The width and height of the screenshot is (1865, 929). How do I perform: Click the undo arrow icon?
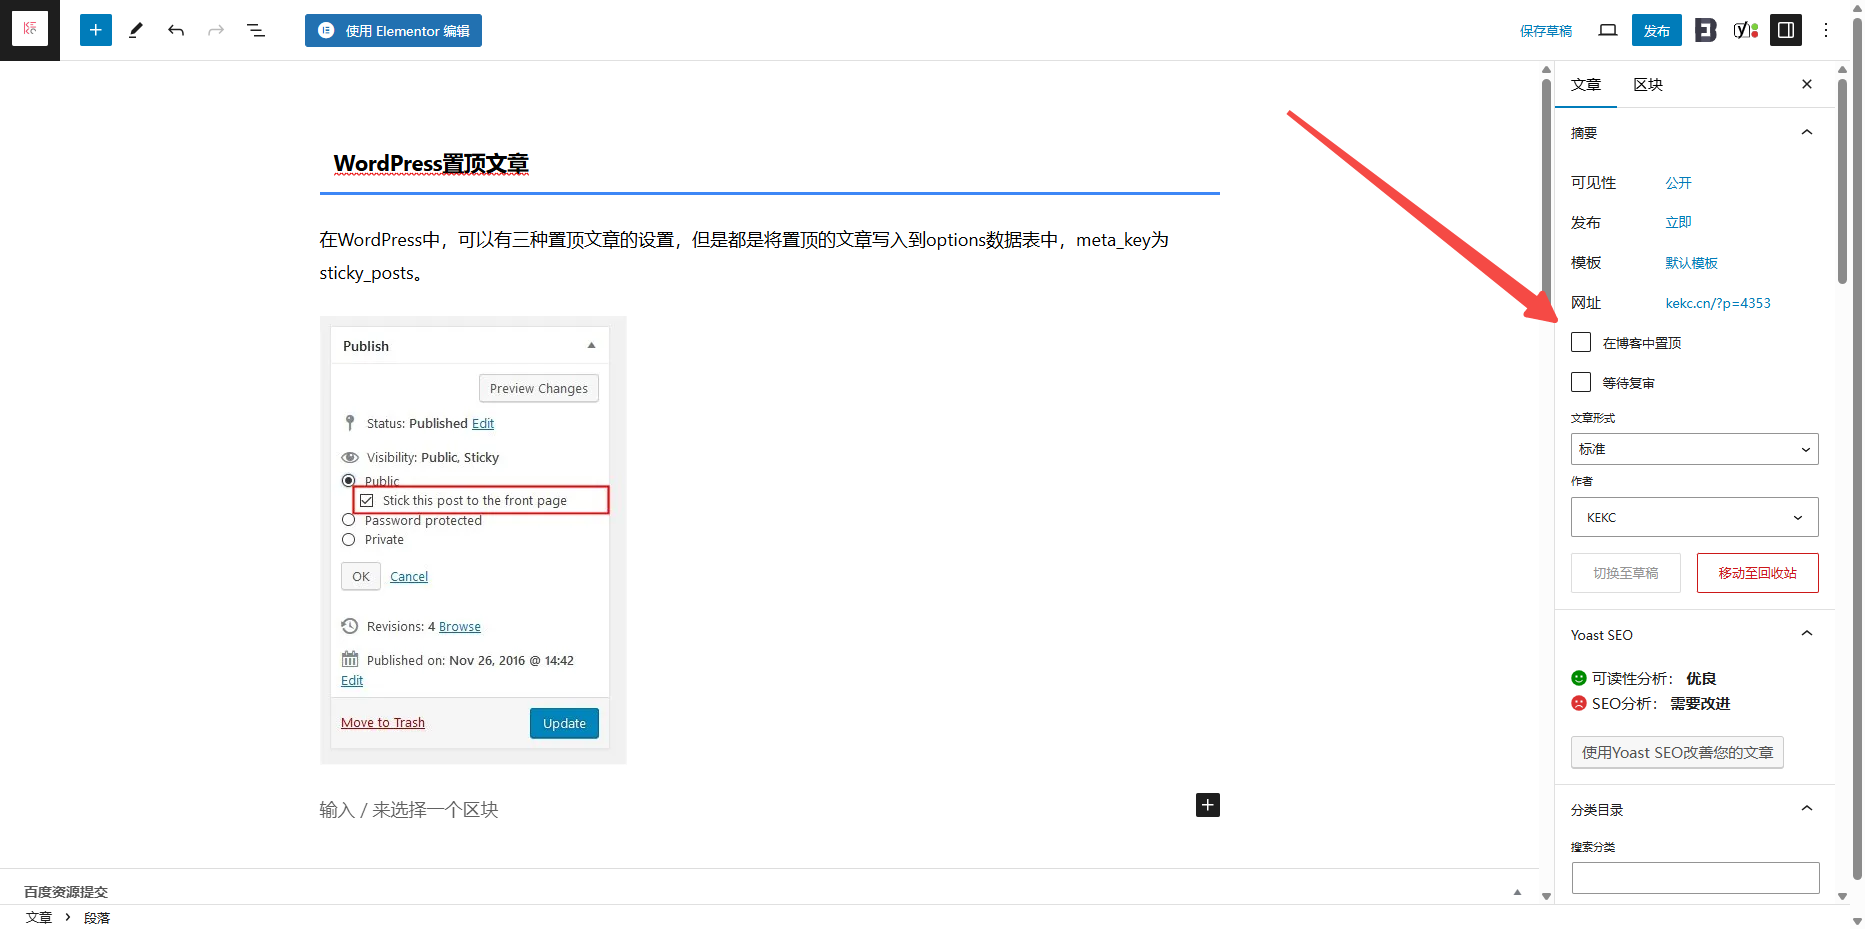[x=176, y=30]
